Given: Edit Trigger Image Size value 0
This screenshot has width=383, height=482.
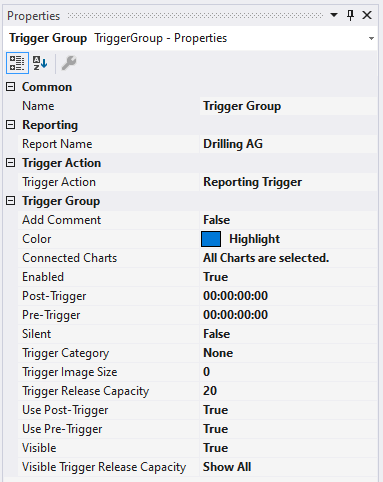Looking at the screenshot, I should tap(207, 372).
